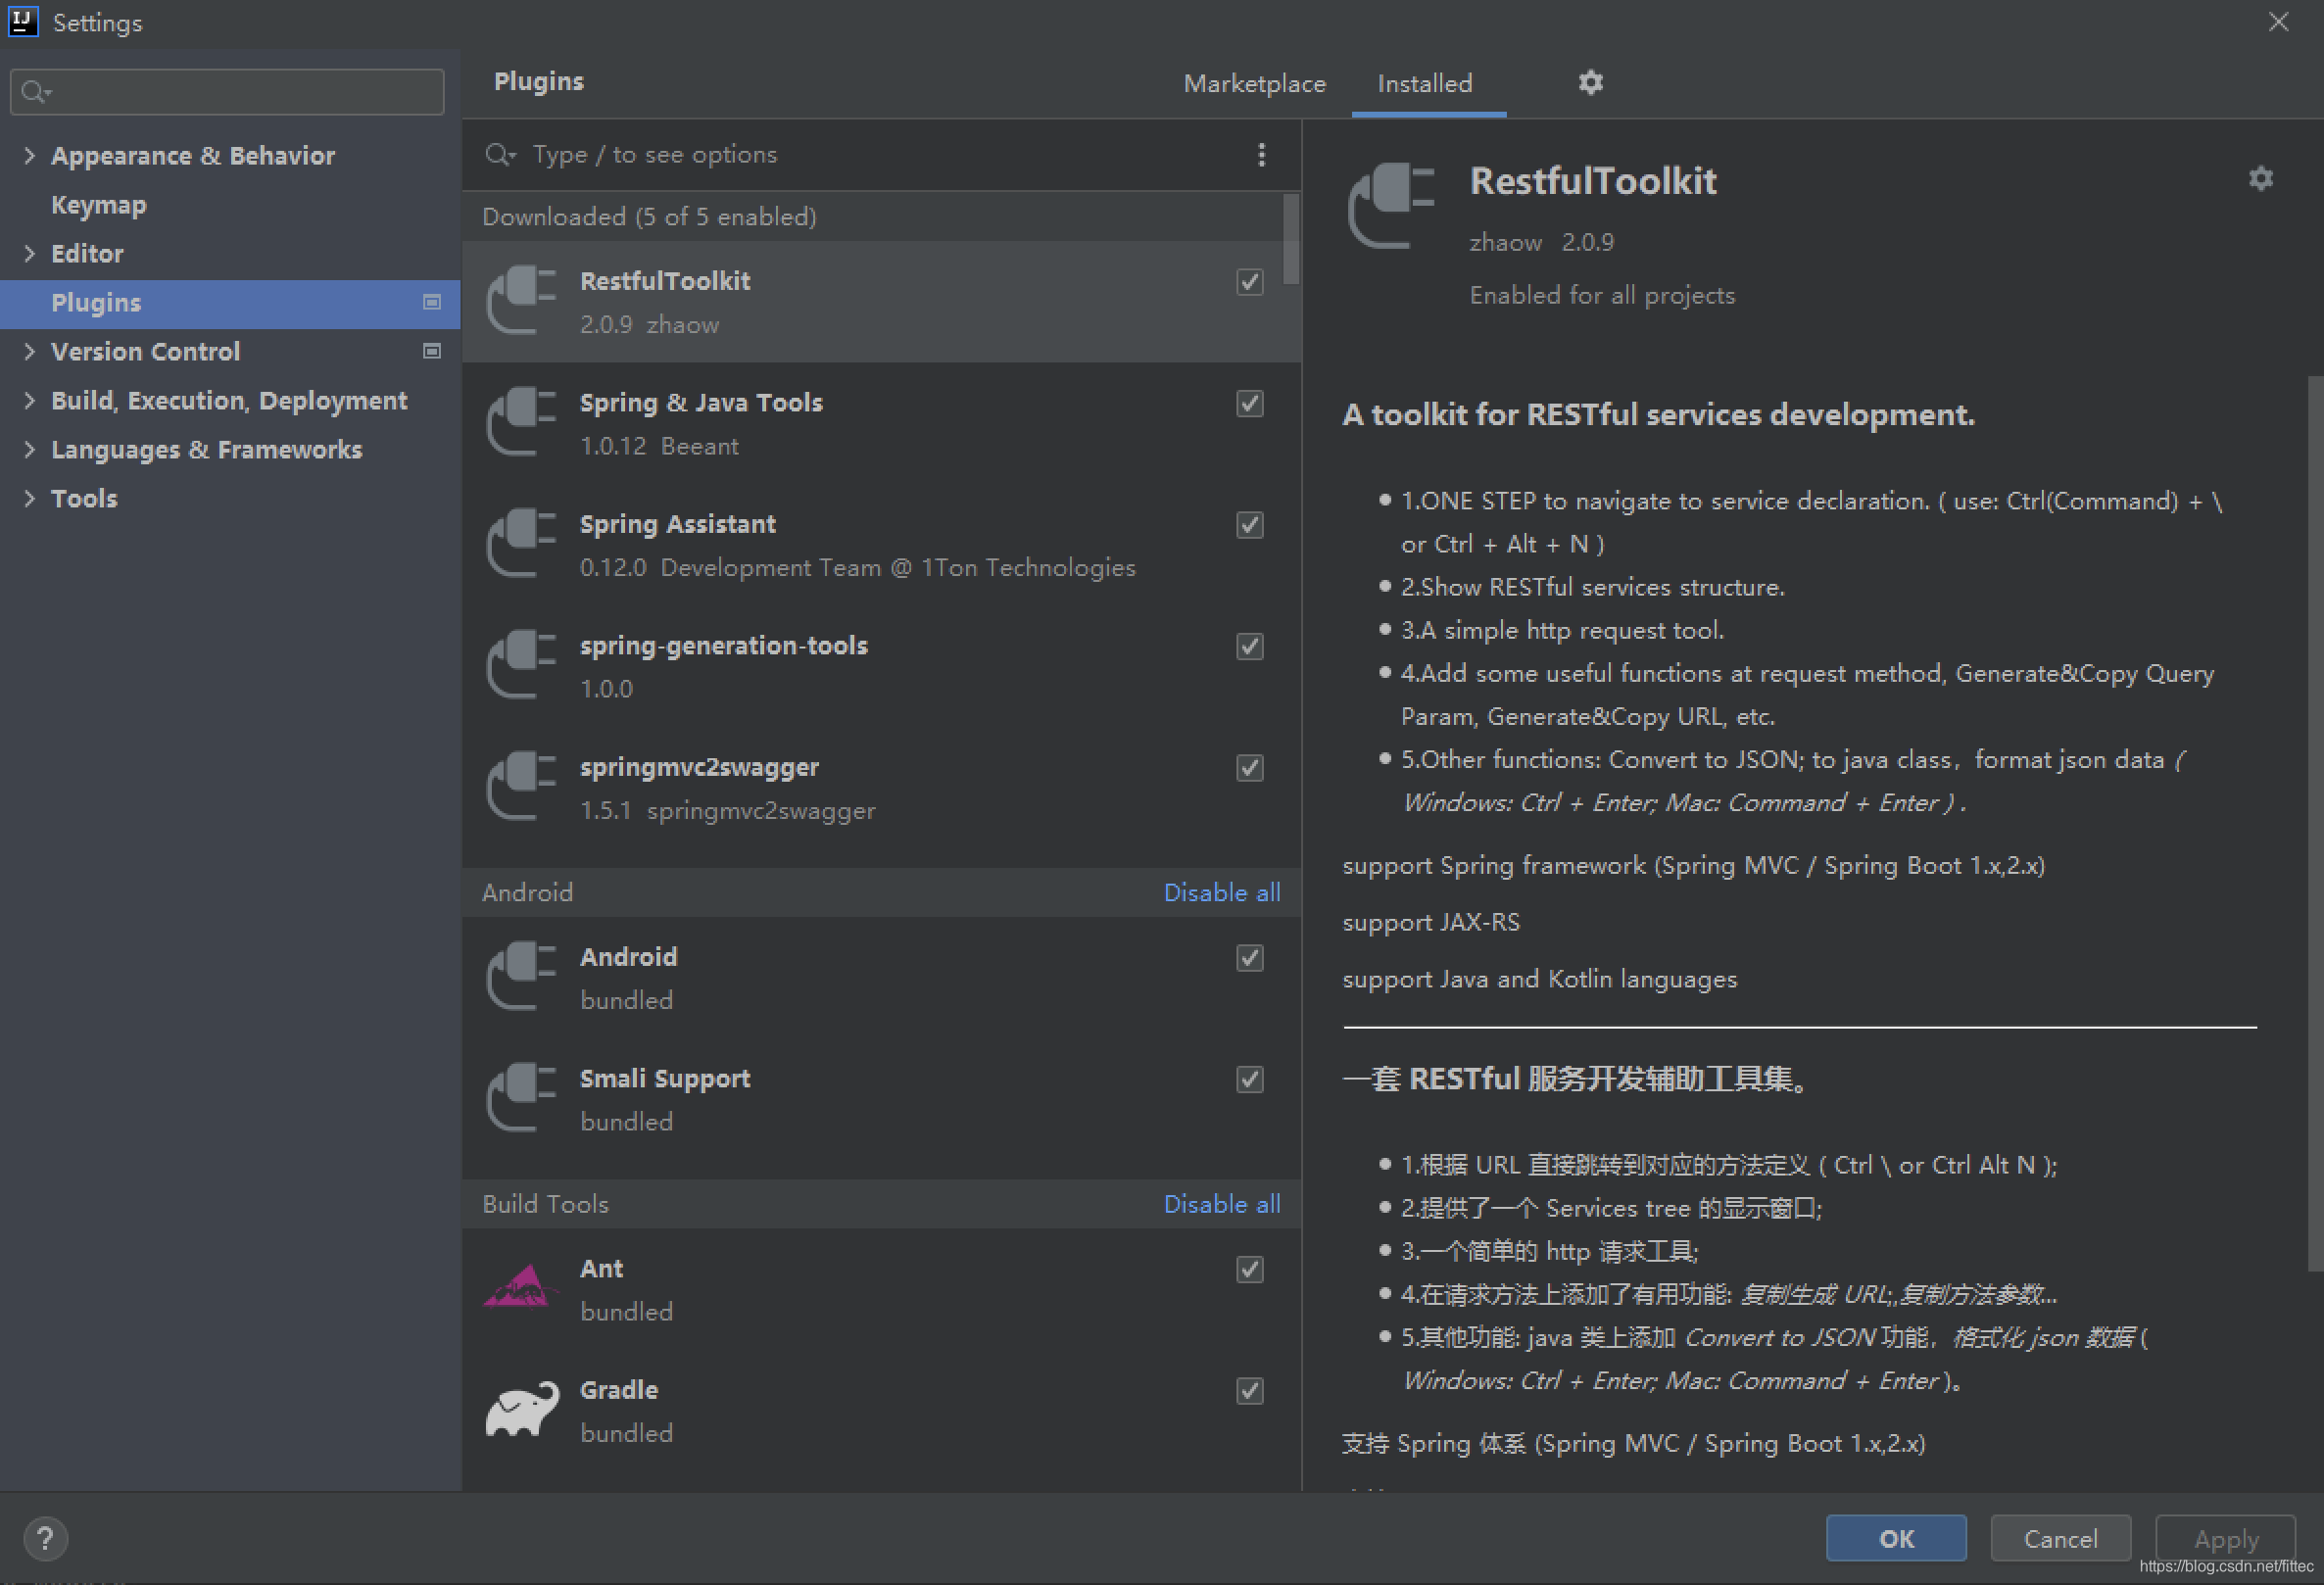Viewport: 2324px width, 1585px height.
Task: Uncheck the springmvc2swagger plugin
Action: click(1249, 768)
